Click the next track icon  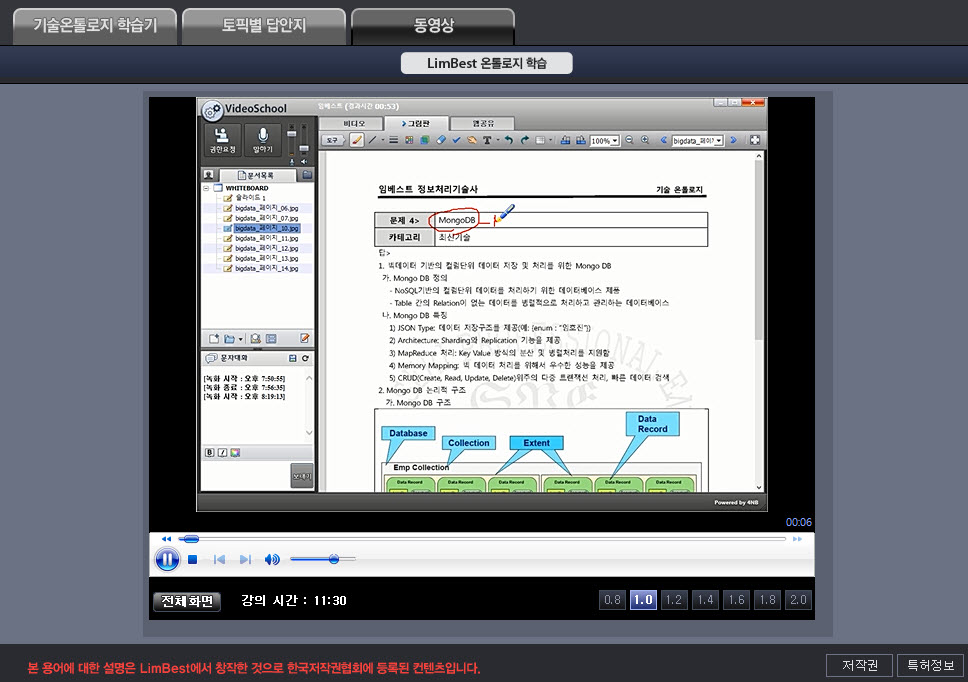pyautogui.click(x=245, y=560)
